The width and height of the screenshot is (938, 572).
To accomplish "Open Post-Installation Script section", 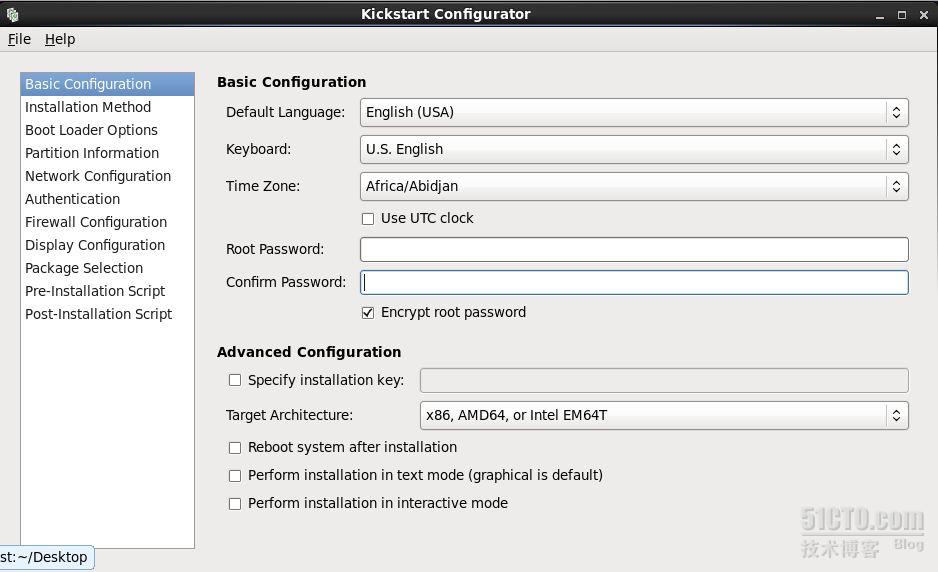I will pos(99,314).
